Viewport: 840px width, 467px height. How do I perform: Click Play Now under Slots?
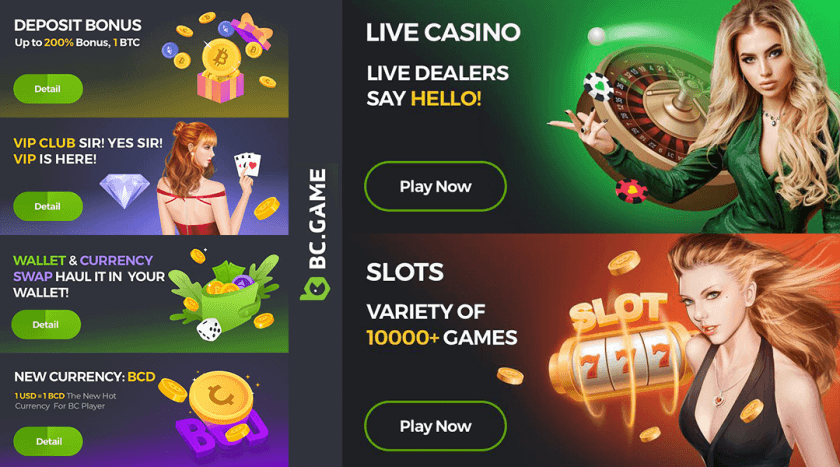pos(435,426)
